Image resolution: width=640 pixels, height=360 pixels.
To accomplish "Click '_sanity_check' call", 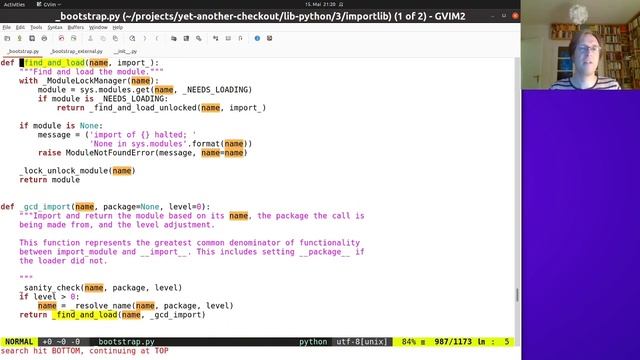I will 49,288.
